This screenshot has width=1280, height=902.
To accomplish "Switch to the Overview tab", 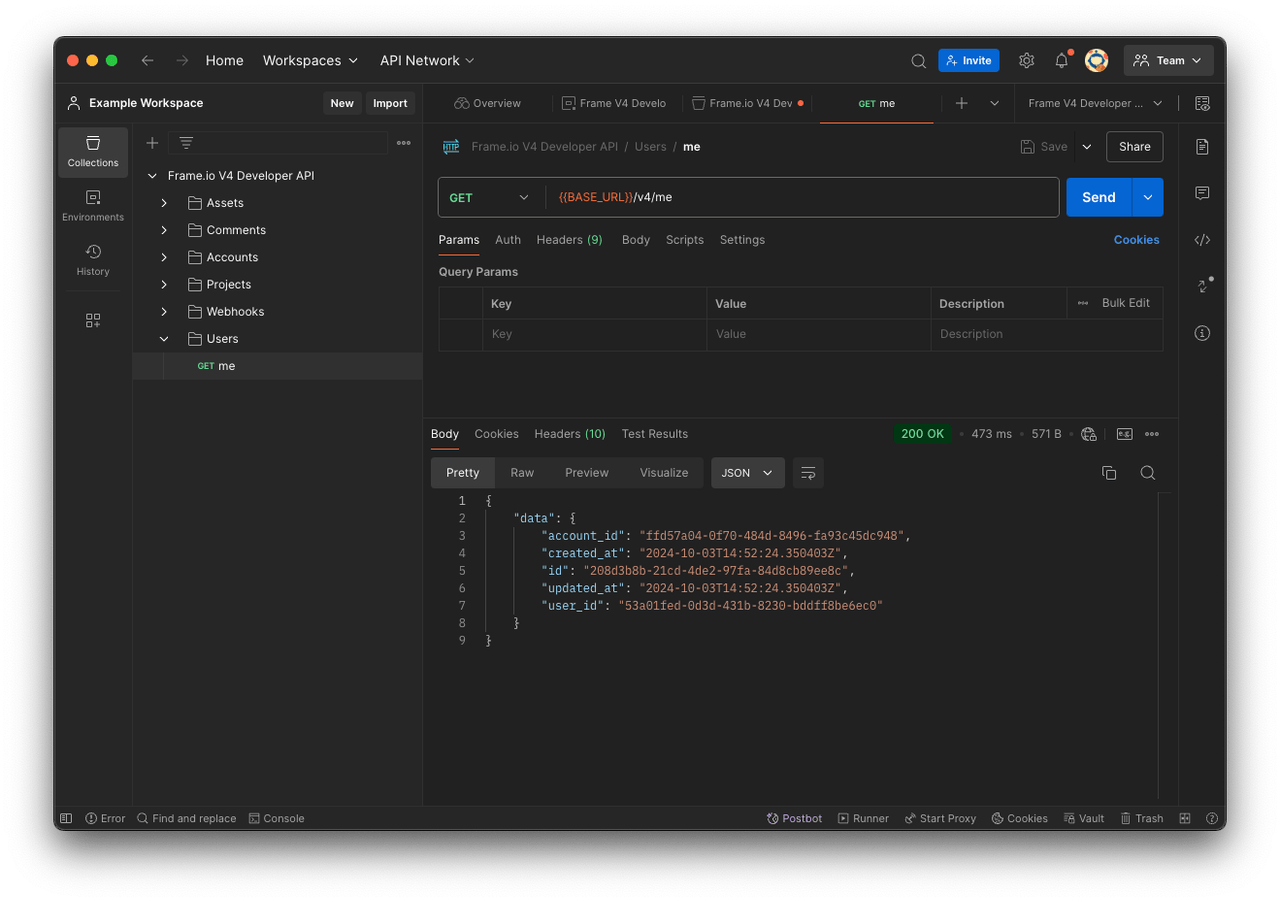I will click(x=487, y=103).
